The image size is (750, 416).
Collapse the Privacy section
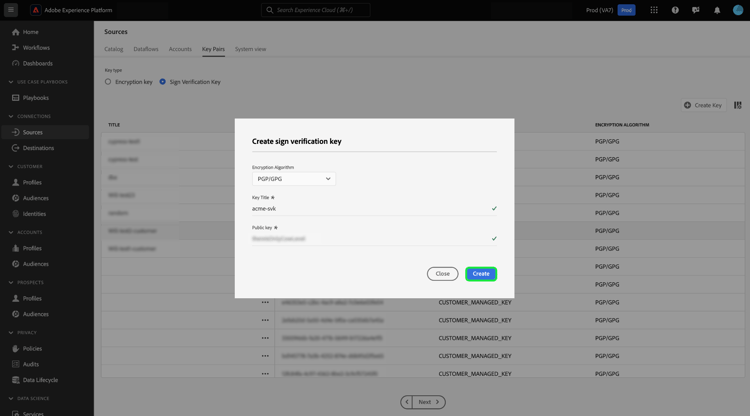[11, 333]
